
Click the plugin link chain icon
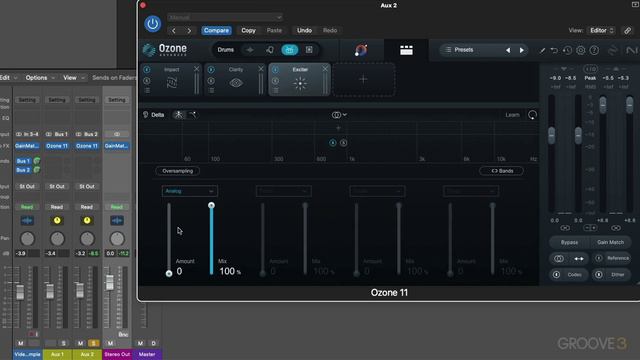628,31
